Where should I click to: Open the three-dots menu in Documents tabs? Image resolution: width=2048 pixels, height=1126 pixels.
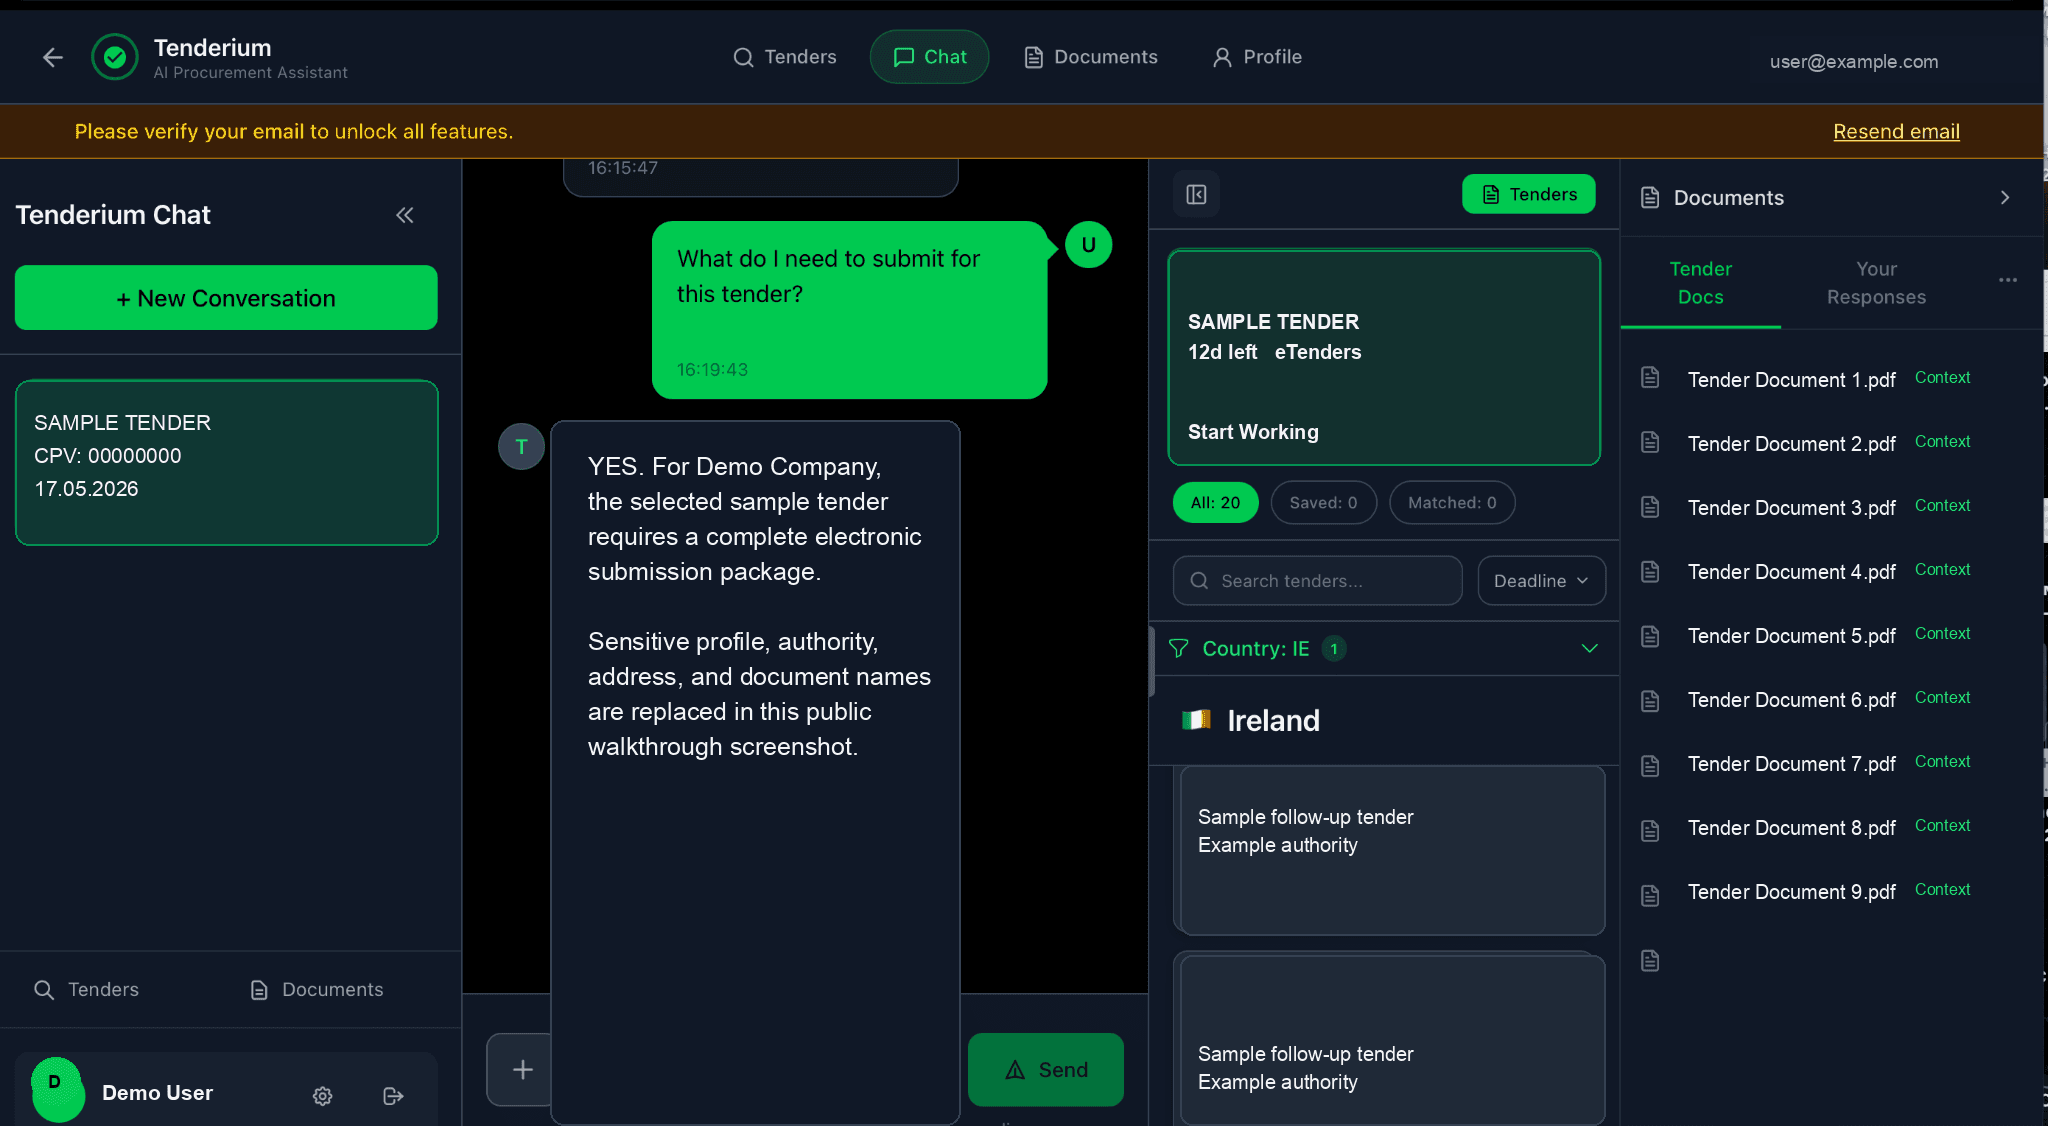point(2008,280)
